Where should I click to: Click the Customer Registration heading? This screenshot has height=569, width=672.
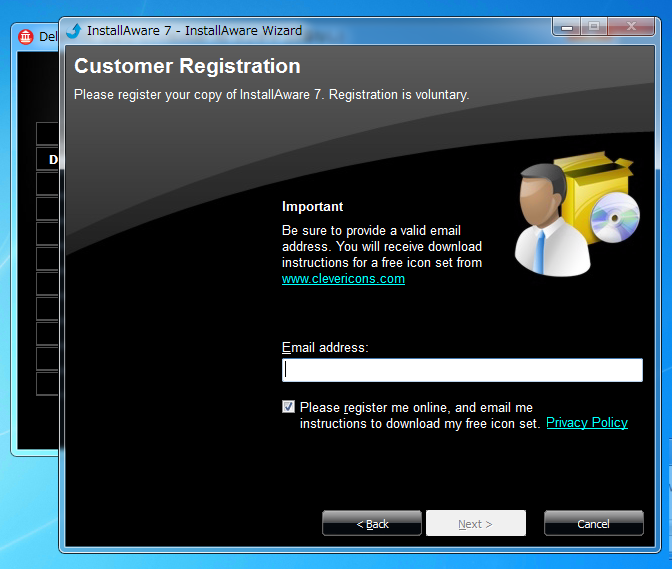(187, 66)
